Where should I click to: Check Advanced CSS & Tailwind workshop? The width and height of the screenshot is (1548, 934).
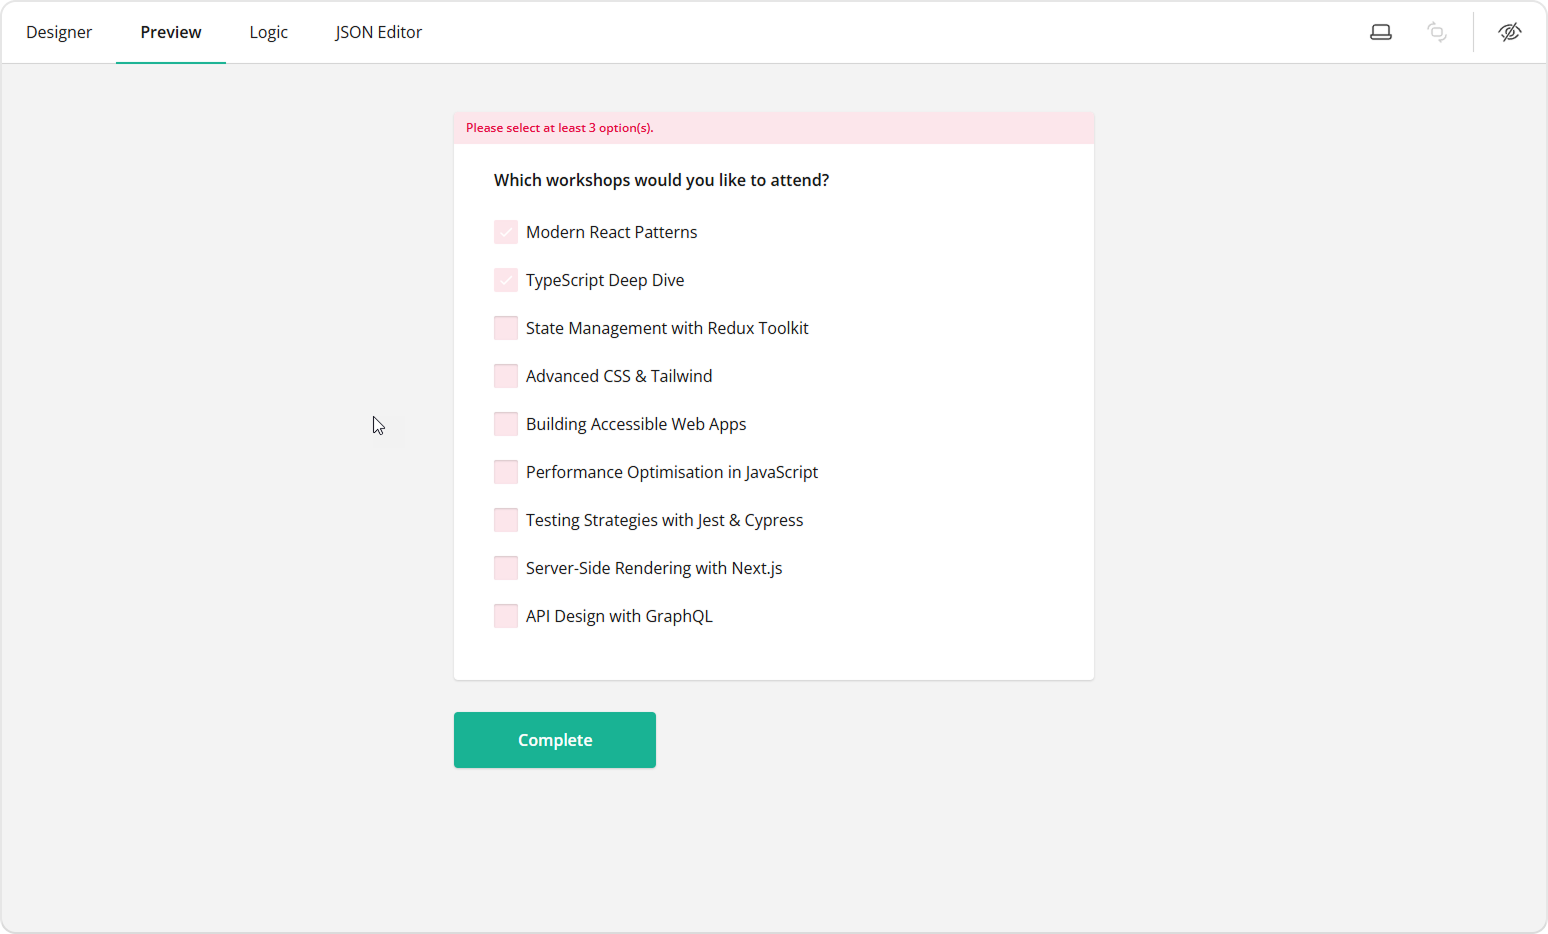coord(505,375)
